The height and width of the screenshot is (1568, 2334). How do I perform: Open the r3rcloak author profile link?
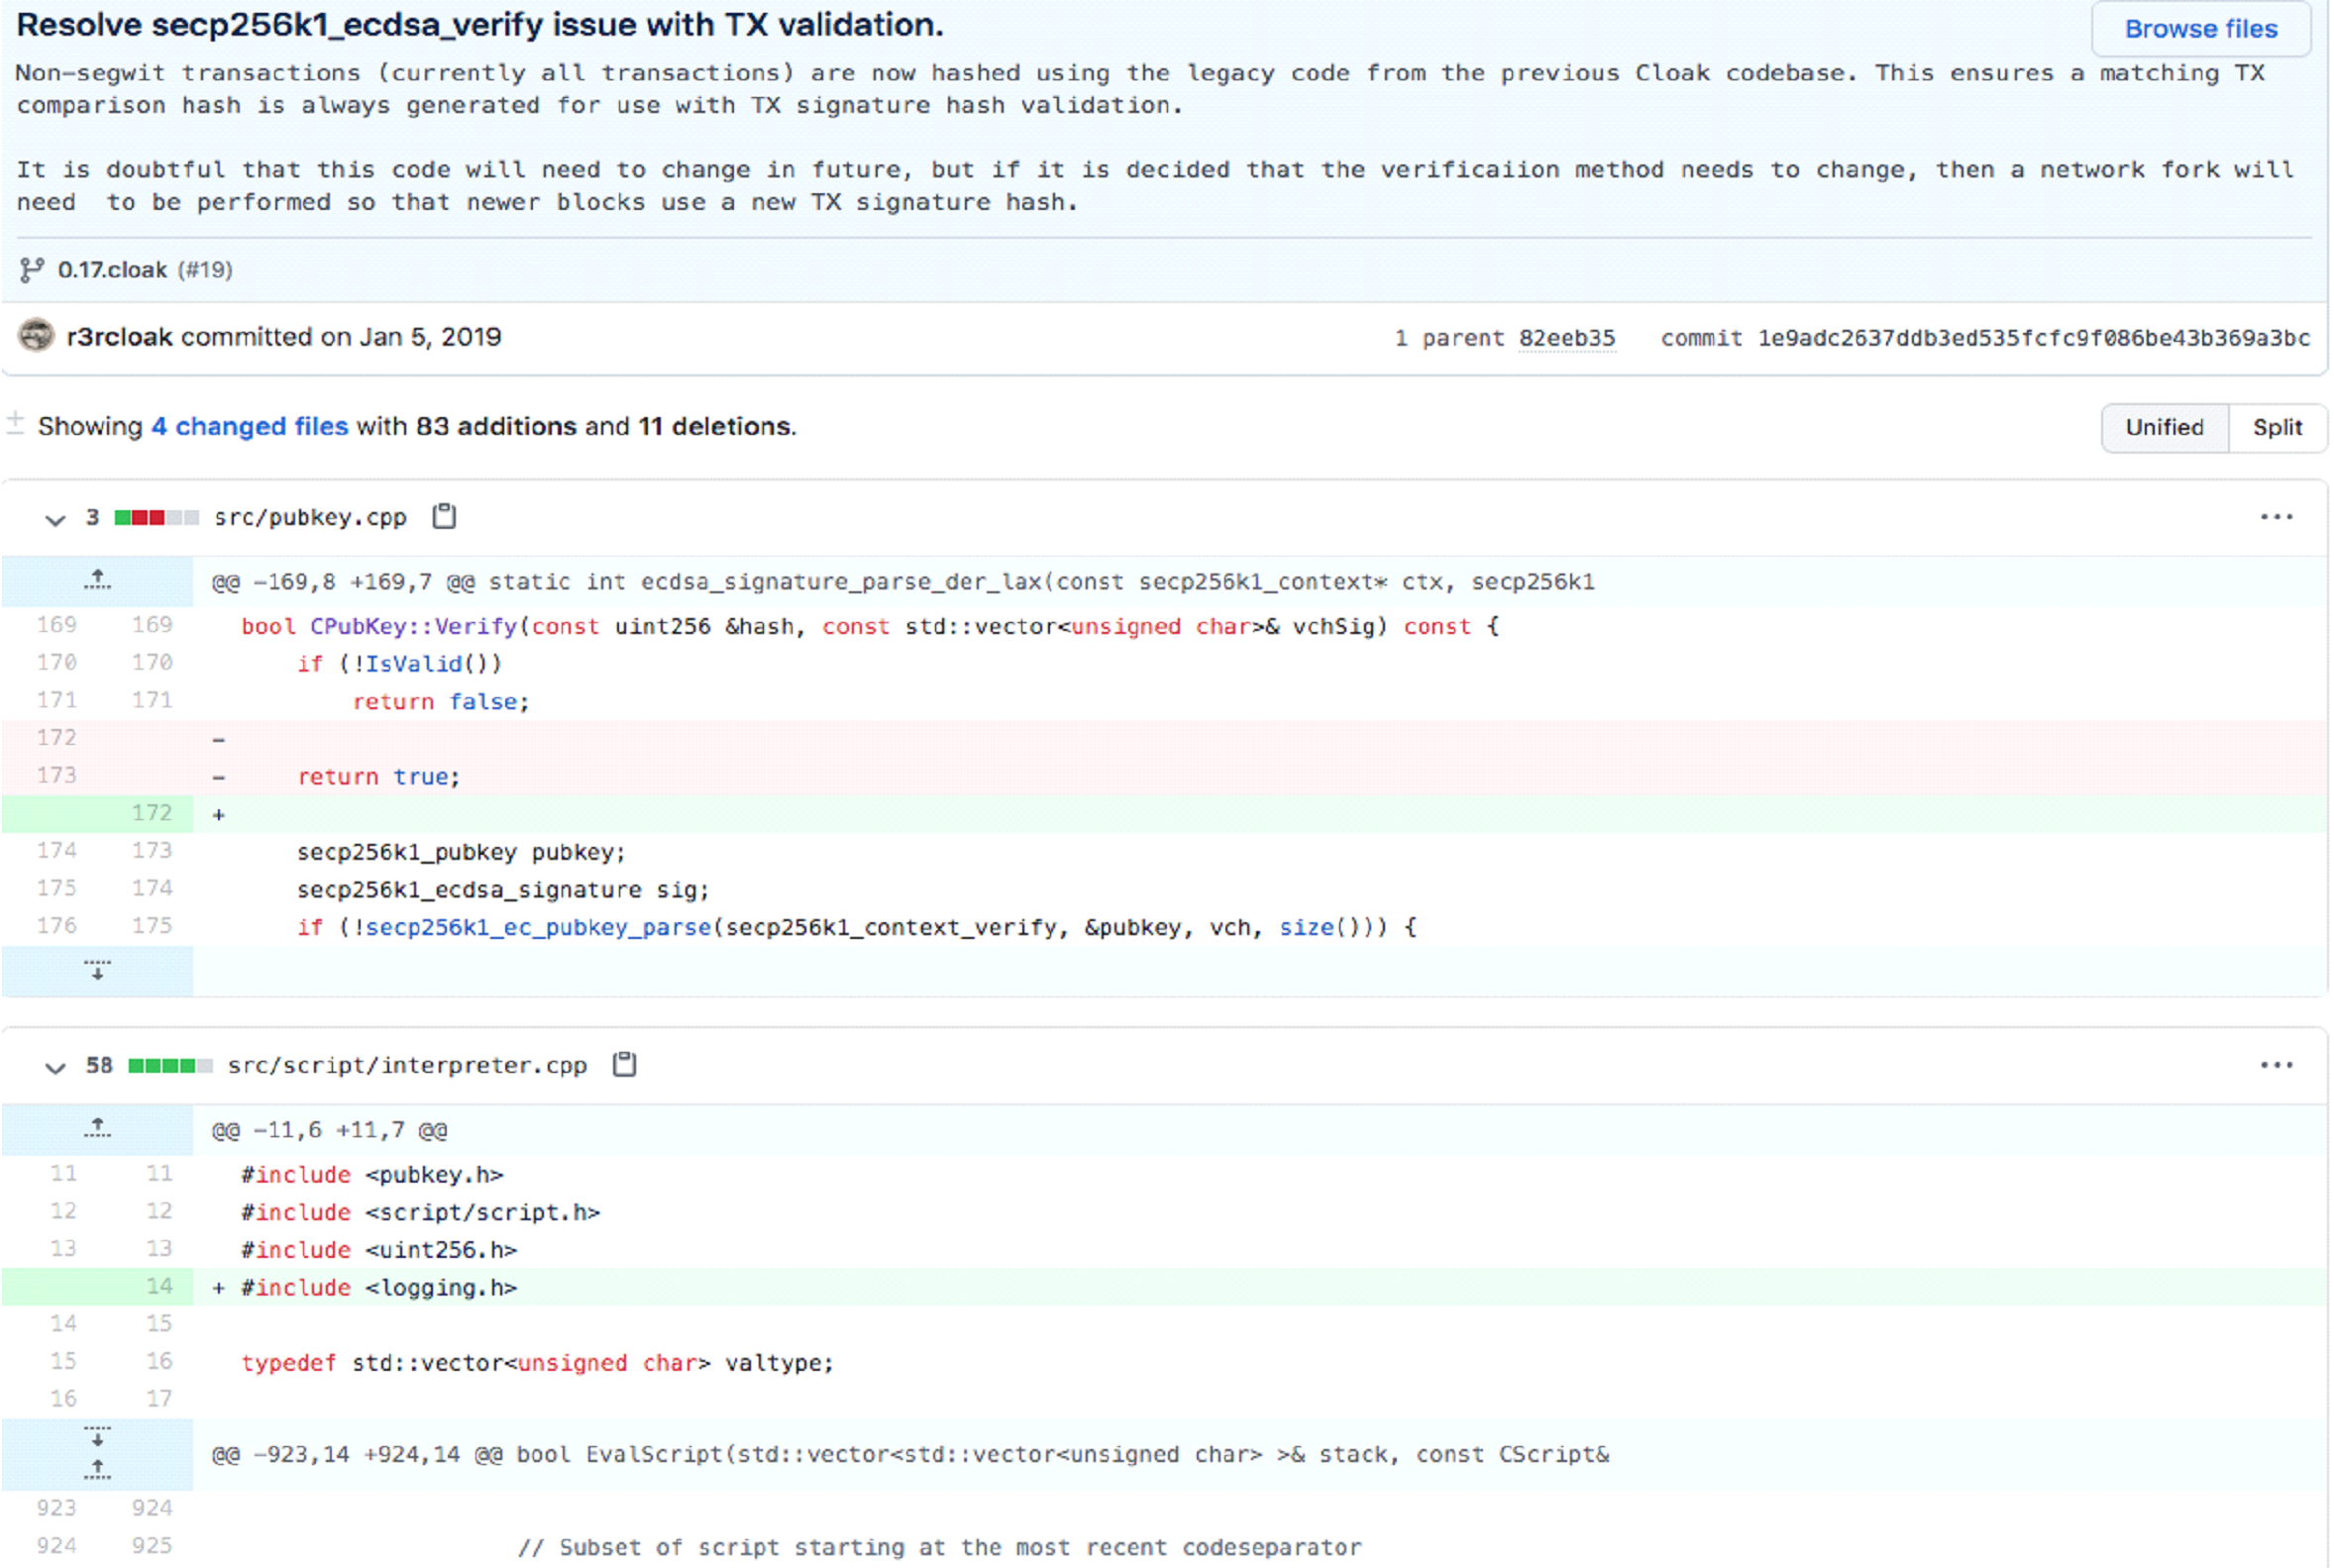pos(120,337)
